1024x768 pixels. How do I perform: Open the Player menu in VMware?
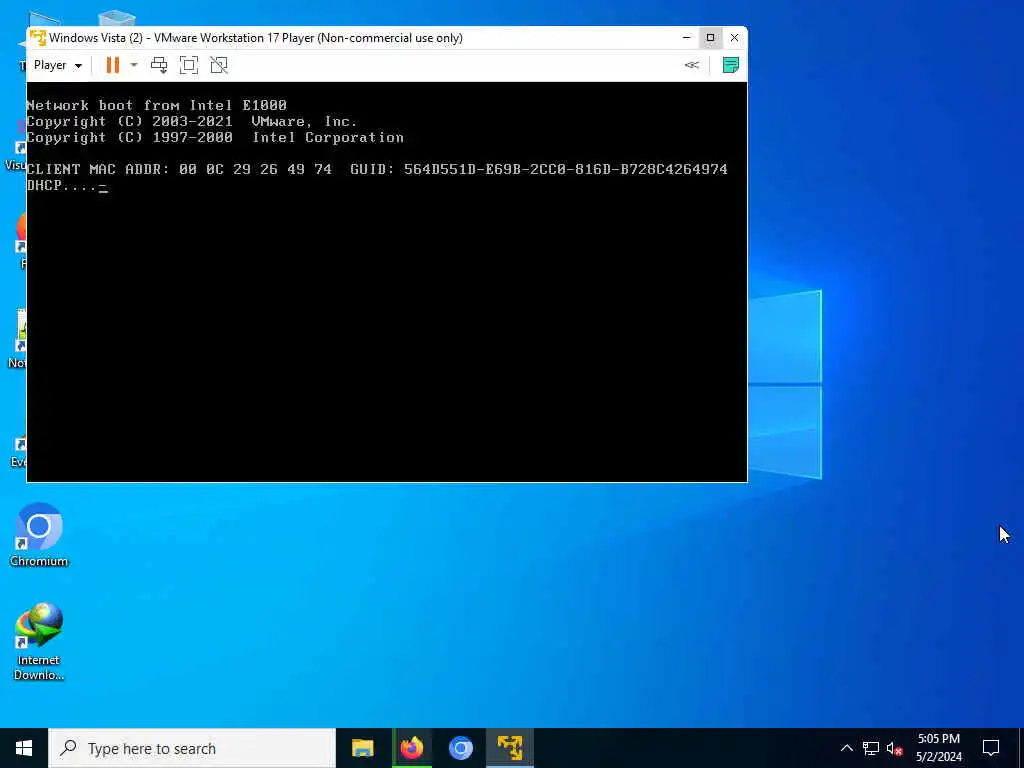[57, 65]
